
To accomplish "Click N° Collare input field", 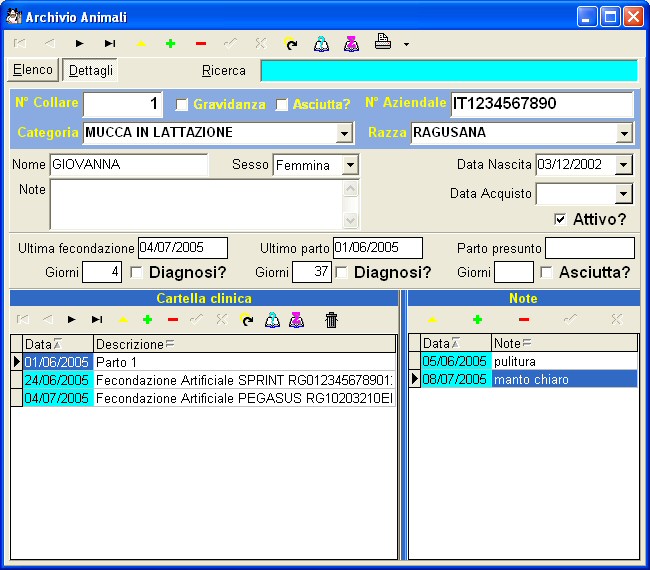I will click(123, 104).
